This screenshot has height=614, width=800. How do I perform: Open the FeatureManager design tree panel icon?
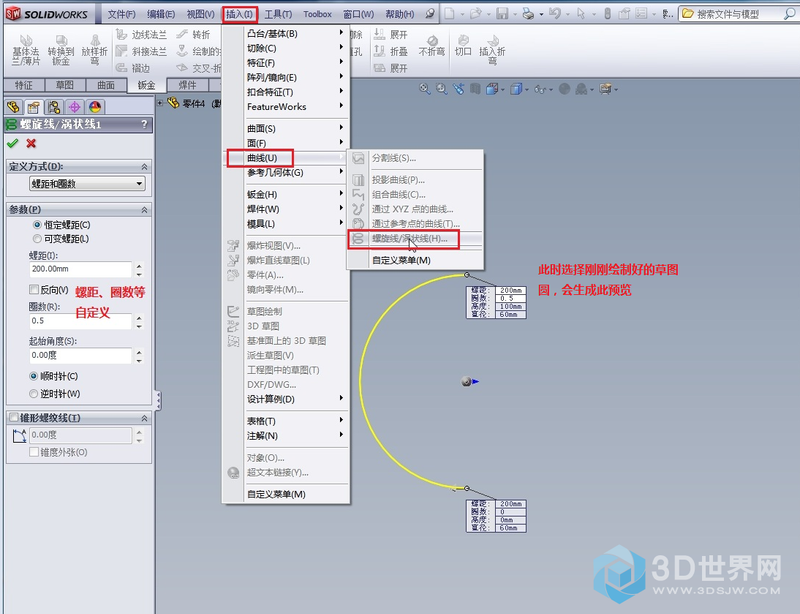coord(13,106)
